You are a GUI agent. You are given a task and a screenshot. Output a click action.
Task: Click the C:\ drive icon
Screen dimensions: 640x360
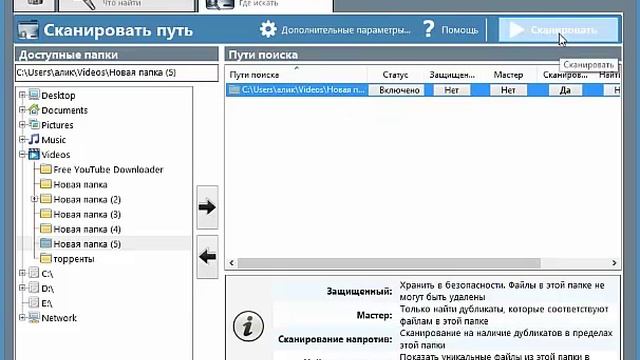point(34,273)
